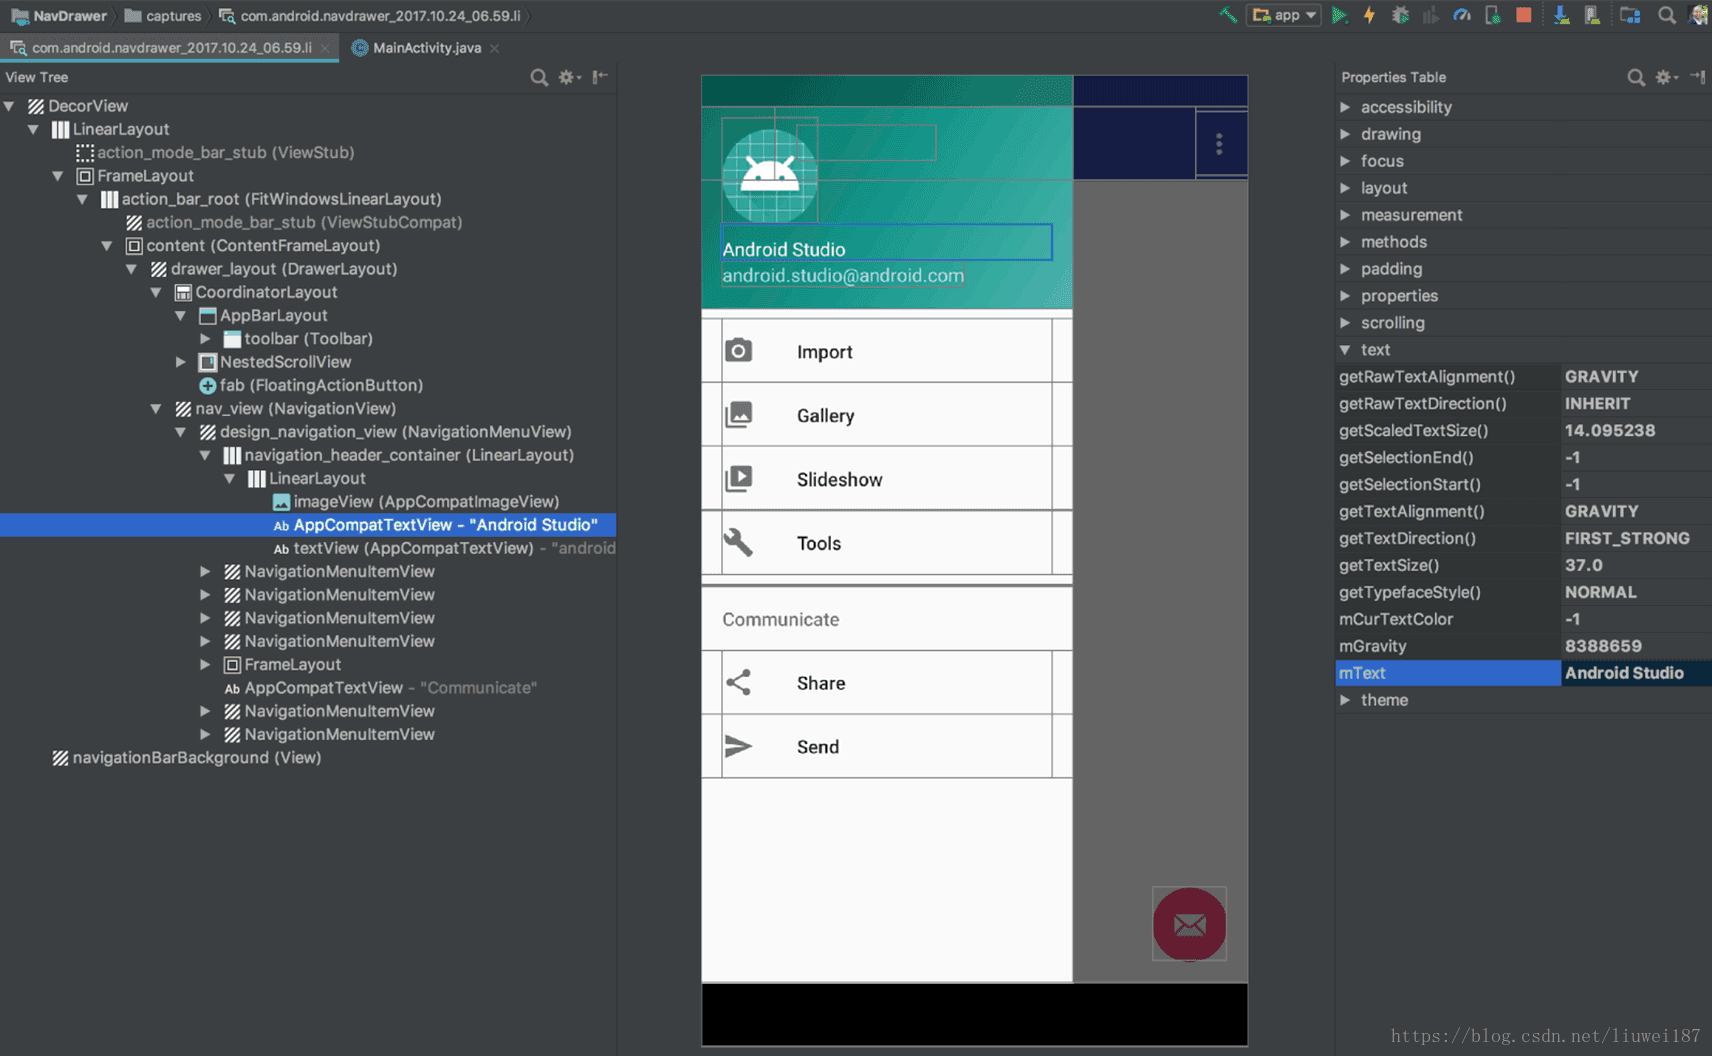Start debugging with the bug icon
This screenshot has height=1056, width=1712.
(x=1400, y=15)
